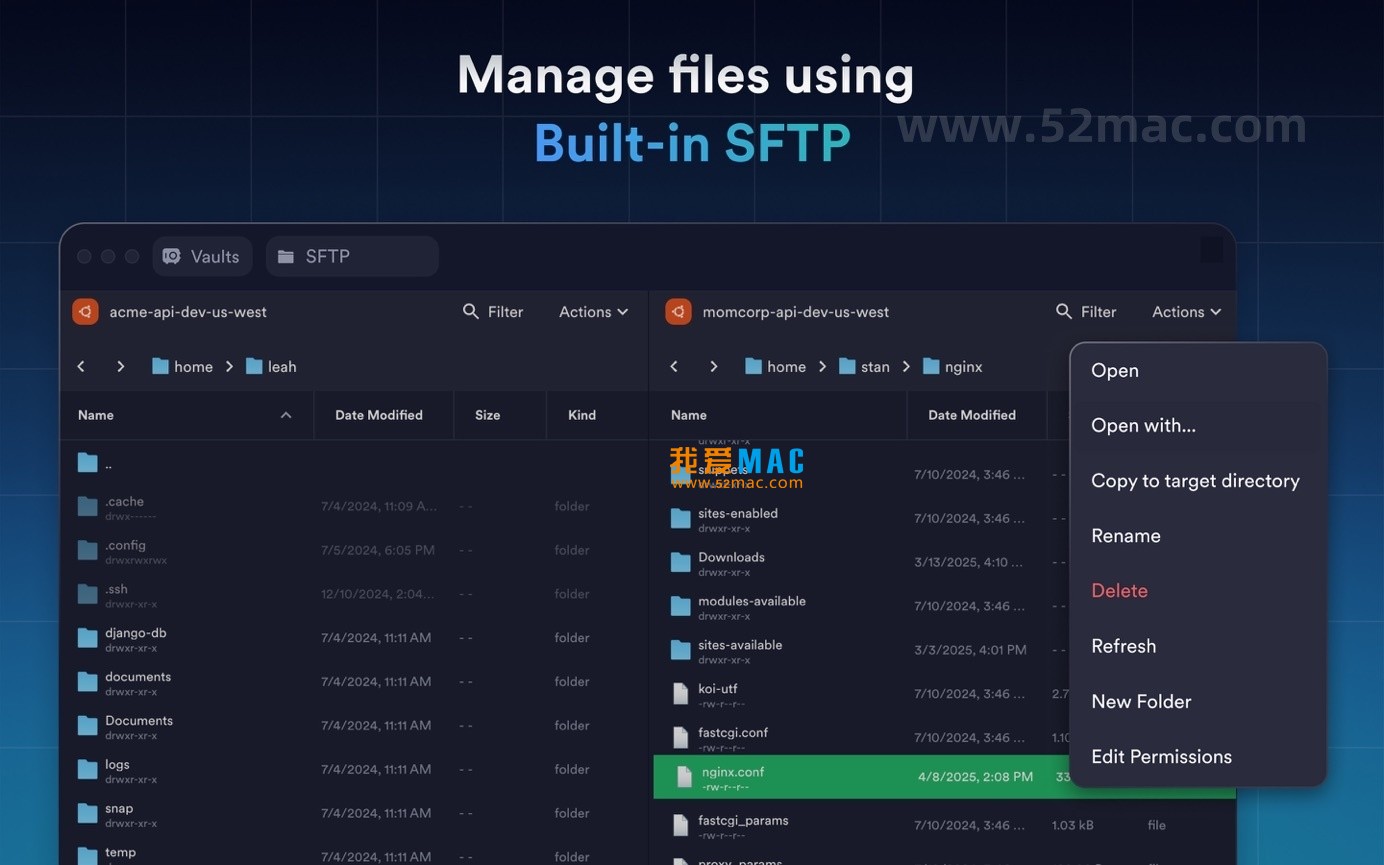
Task: Select the .cache folder icon
Action: pos(88,507)
